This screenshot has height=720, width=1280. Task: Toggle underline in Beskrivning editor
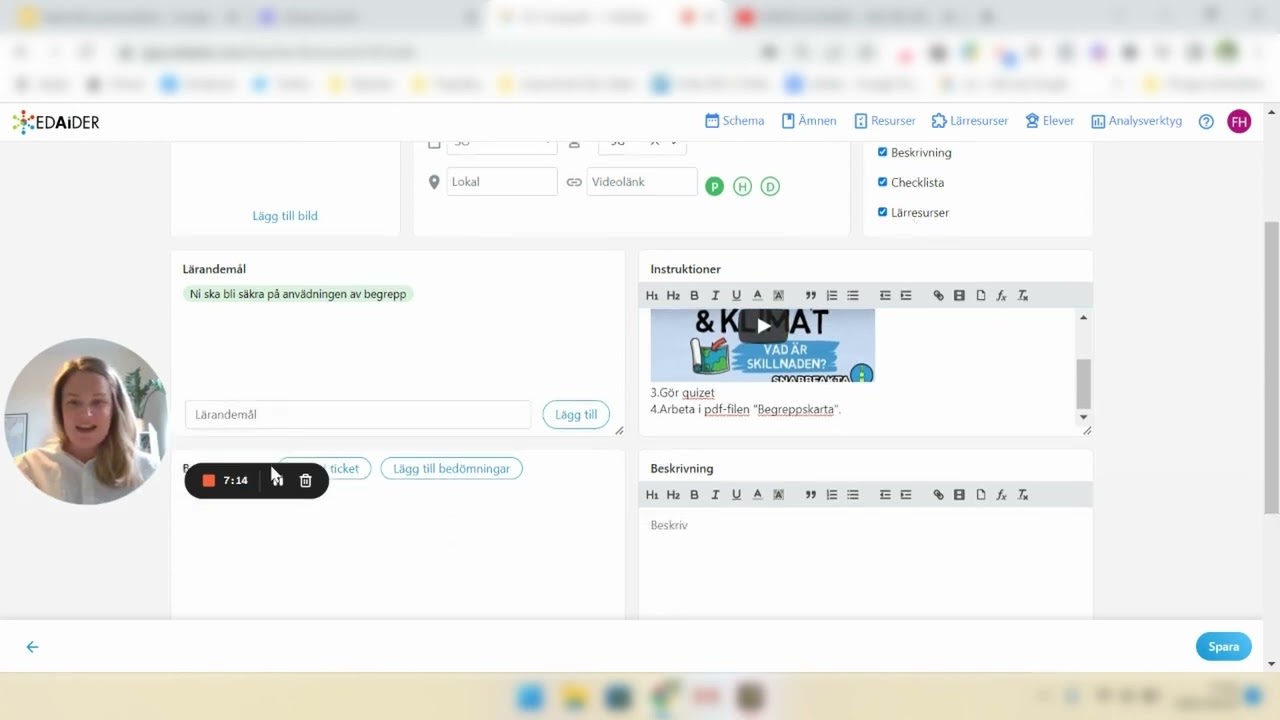click(x=736, y=495)
